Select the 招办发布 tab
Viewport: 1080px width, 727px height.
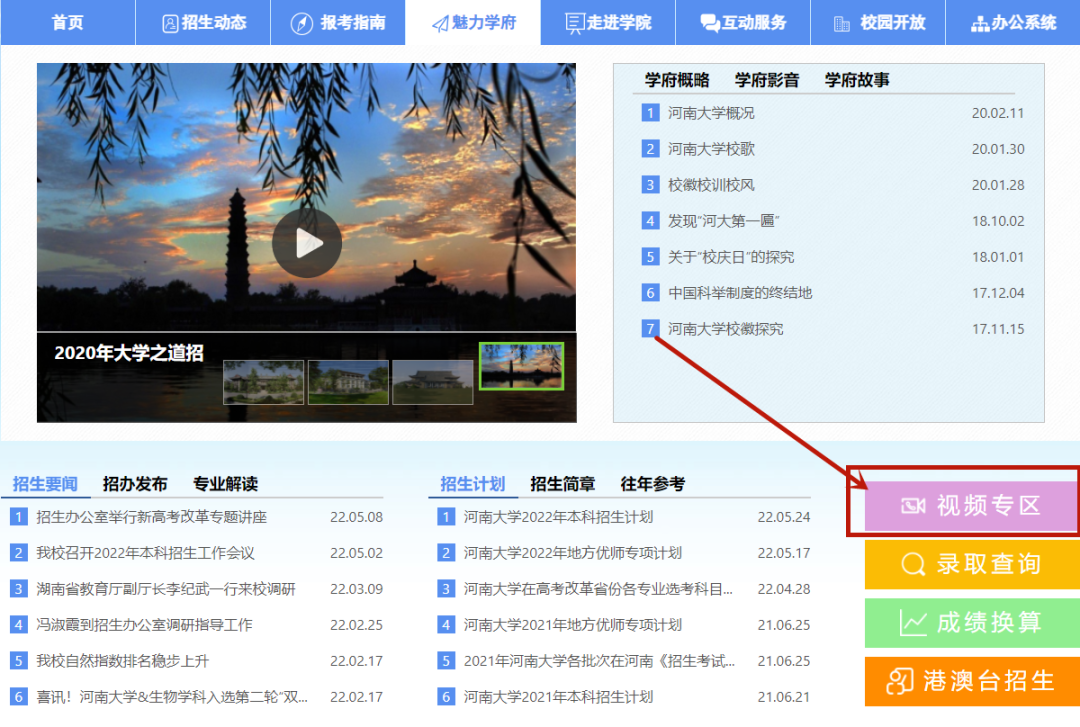pos(135,484)
